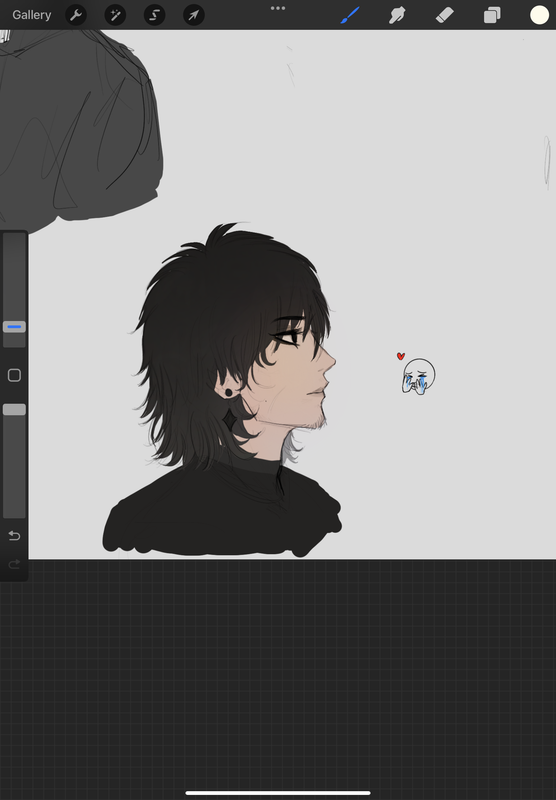Open the active color picker circle
556x800 pixels.
coord(539,15)
